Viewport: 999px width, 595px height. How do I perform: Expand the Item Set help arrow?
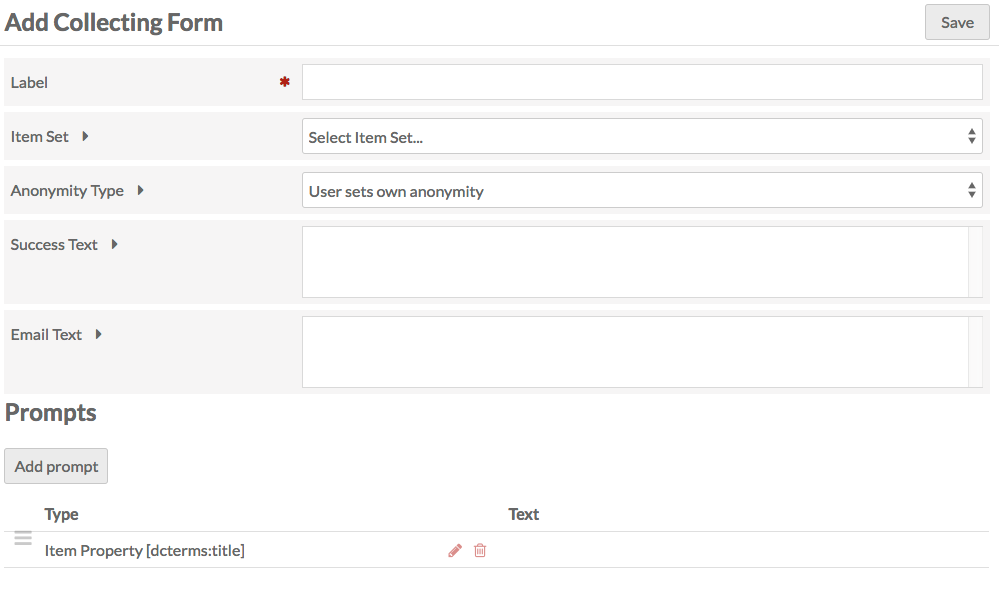(x=85, y=136)
